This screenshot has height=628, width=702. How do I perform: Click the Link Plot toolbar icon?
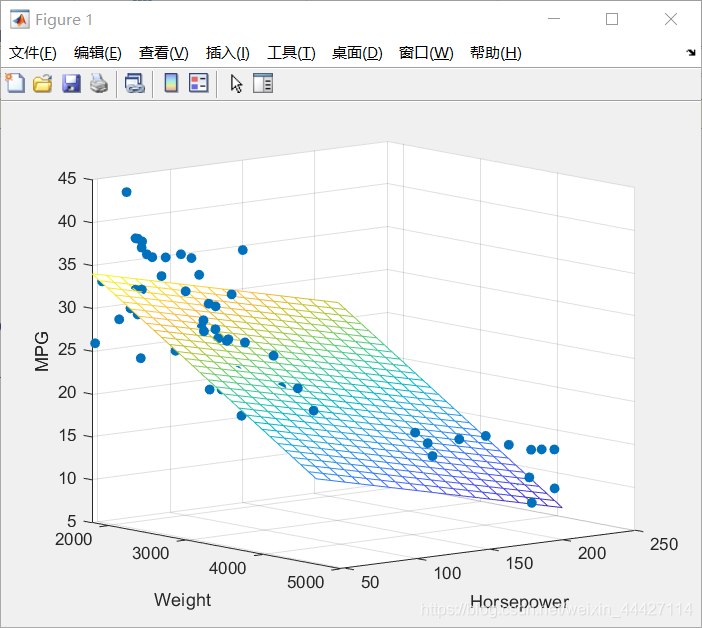[135, 84]
